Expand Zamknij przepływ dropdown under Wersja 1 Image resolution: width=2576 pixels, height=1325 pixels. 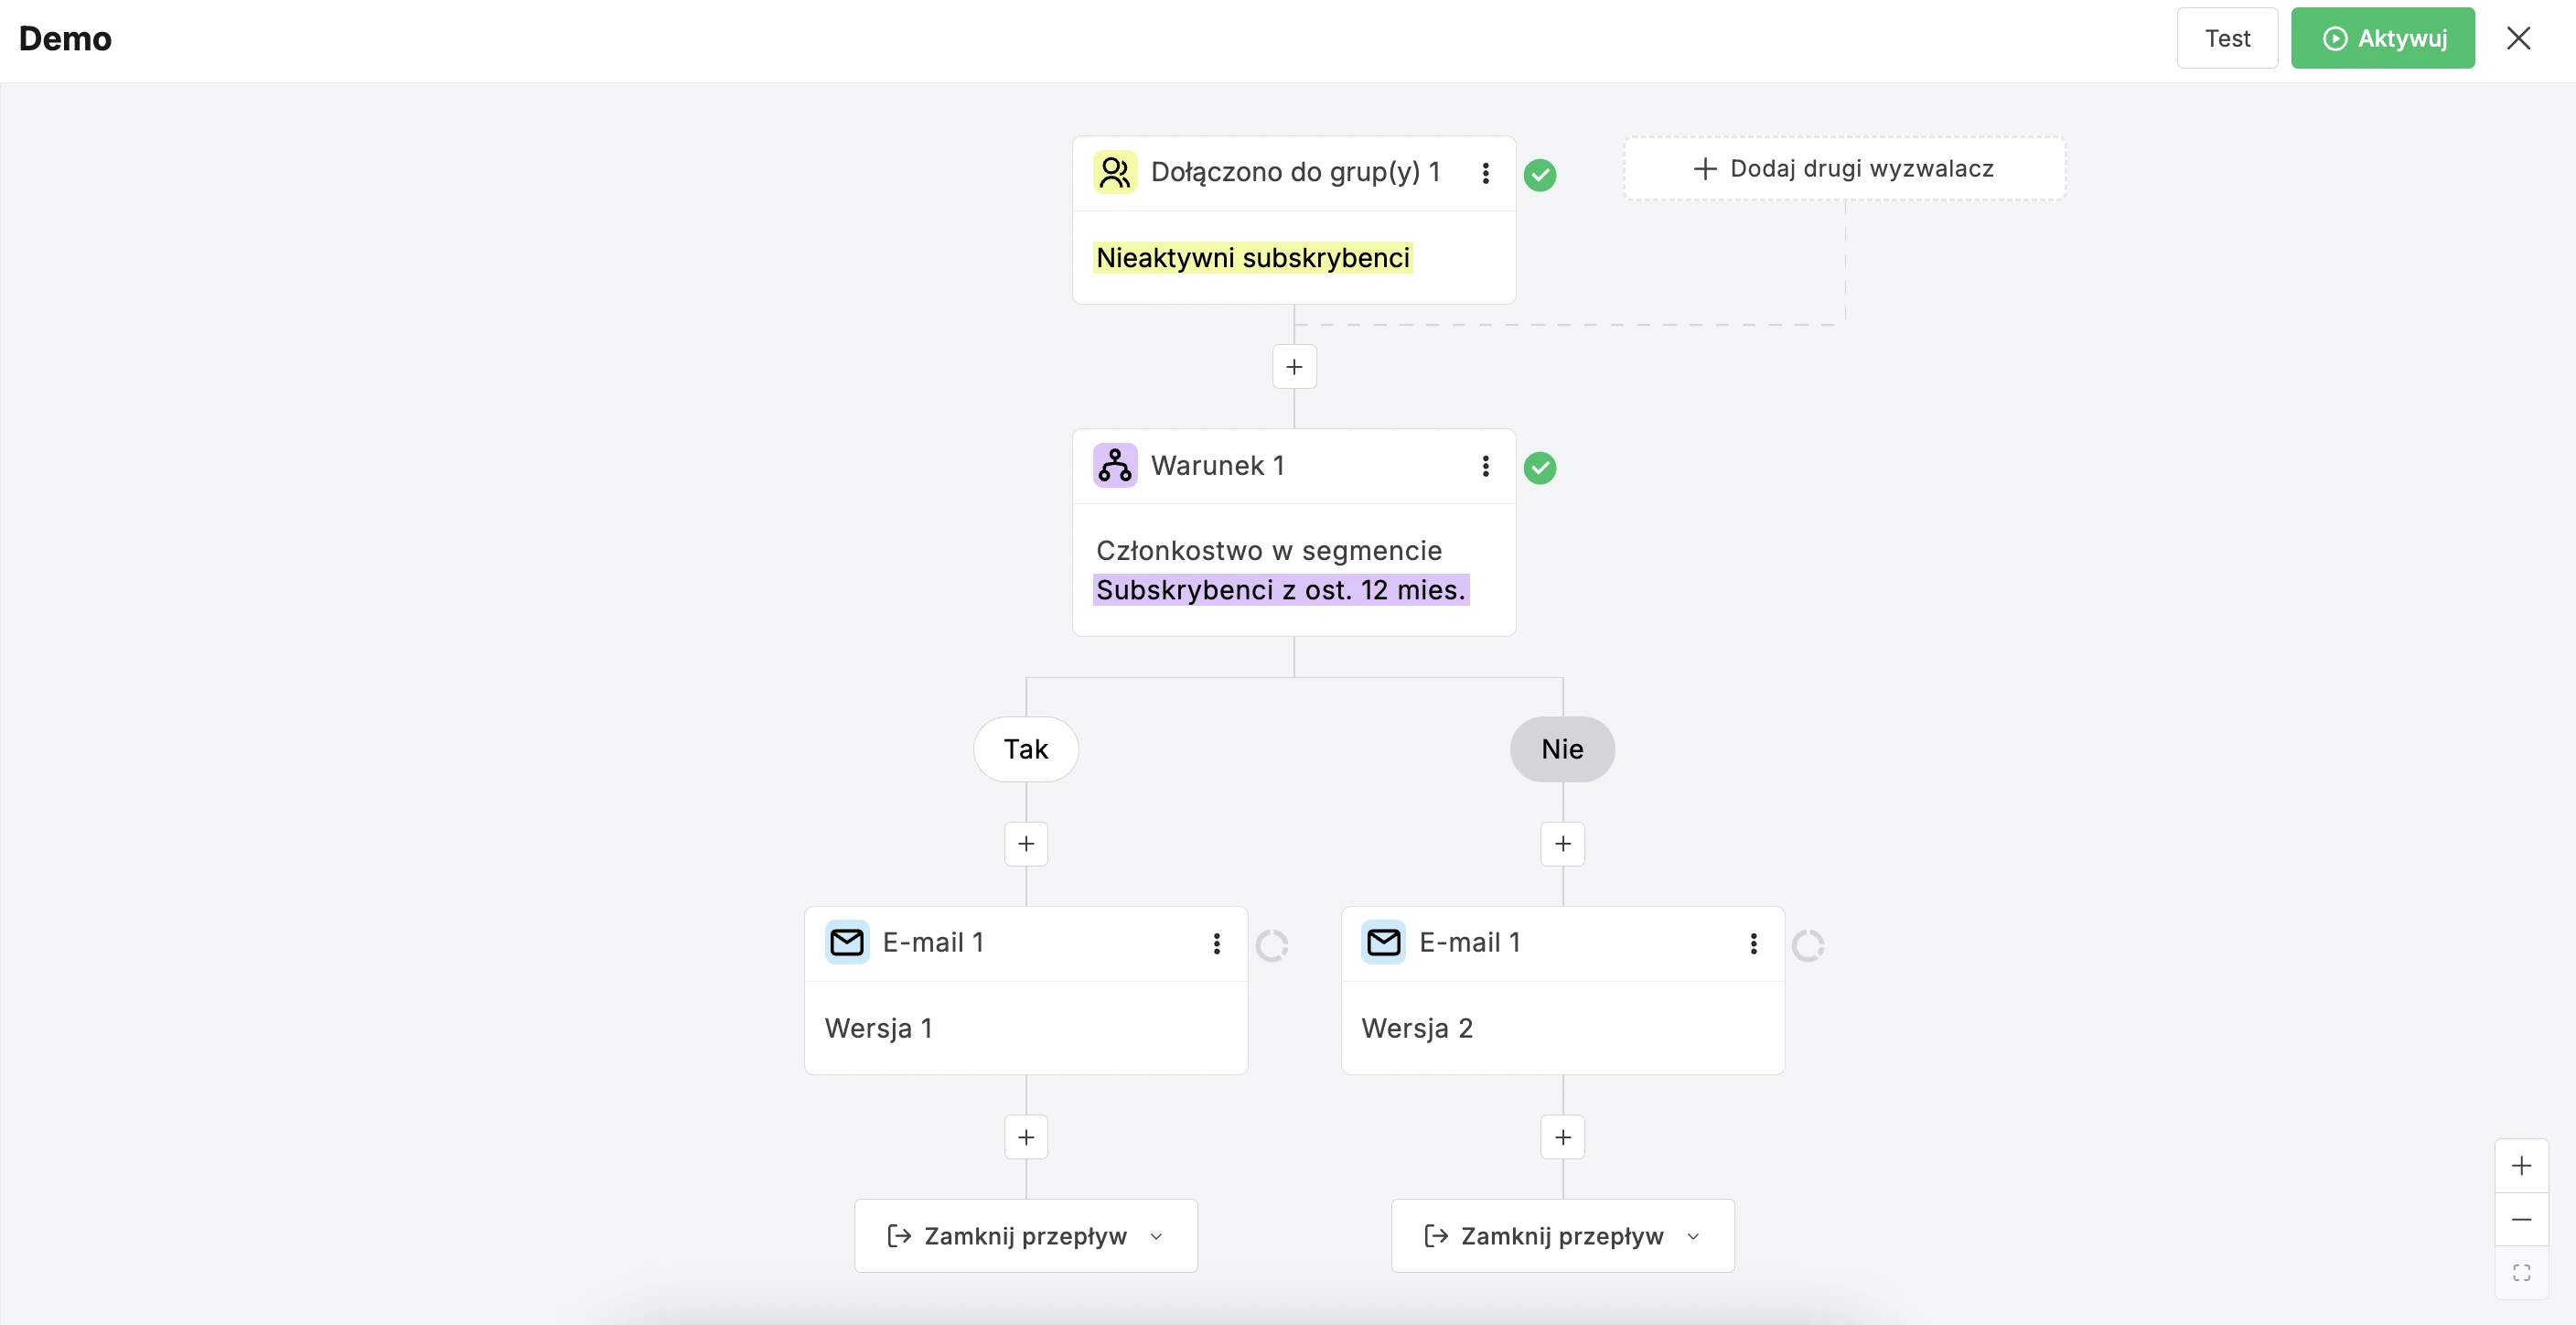coord(1026,1236)
